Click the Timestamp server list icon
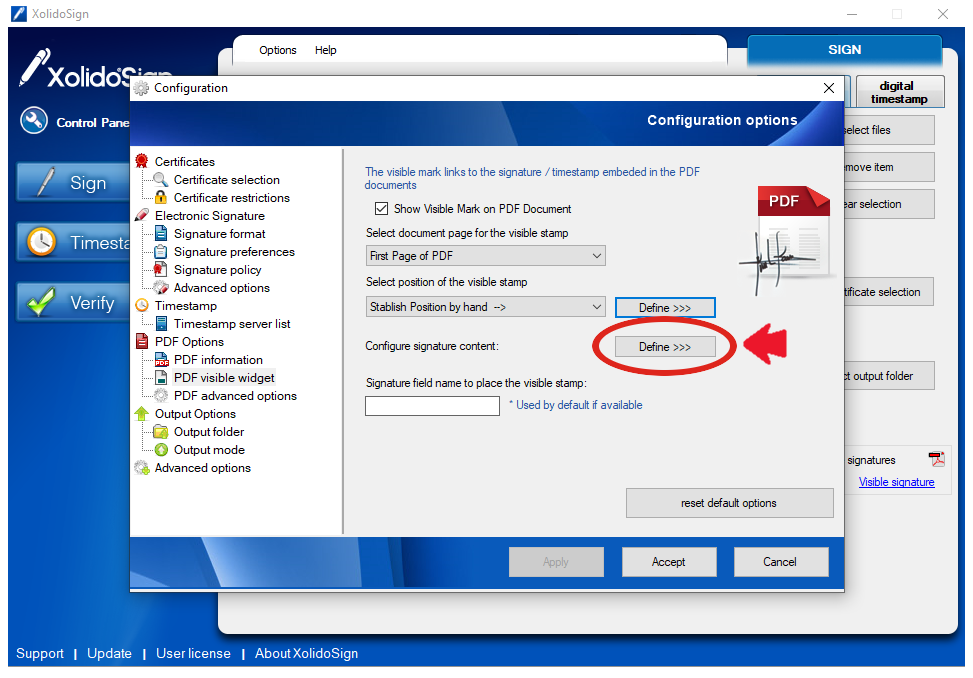Screen dimensions: 973x678 tap(161, 323)
